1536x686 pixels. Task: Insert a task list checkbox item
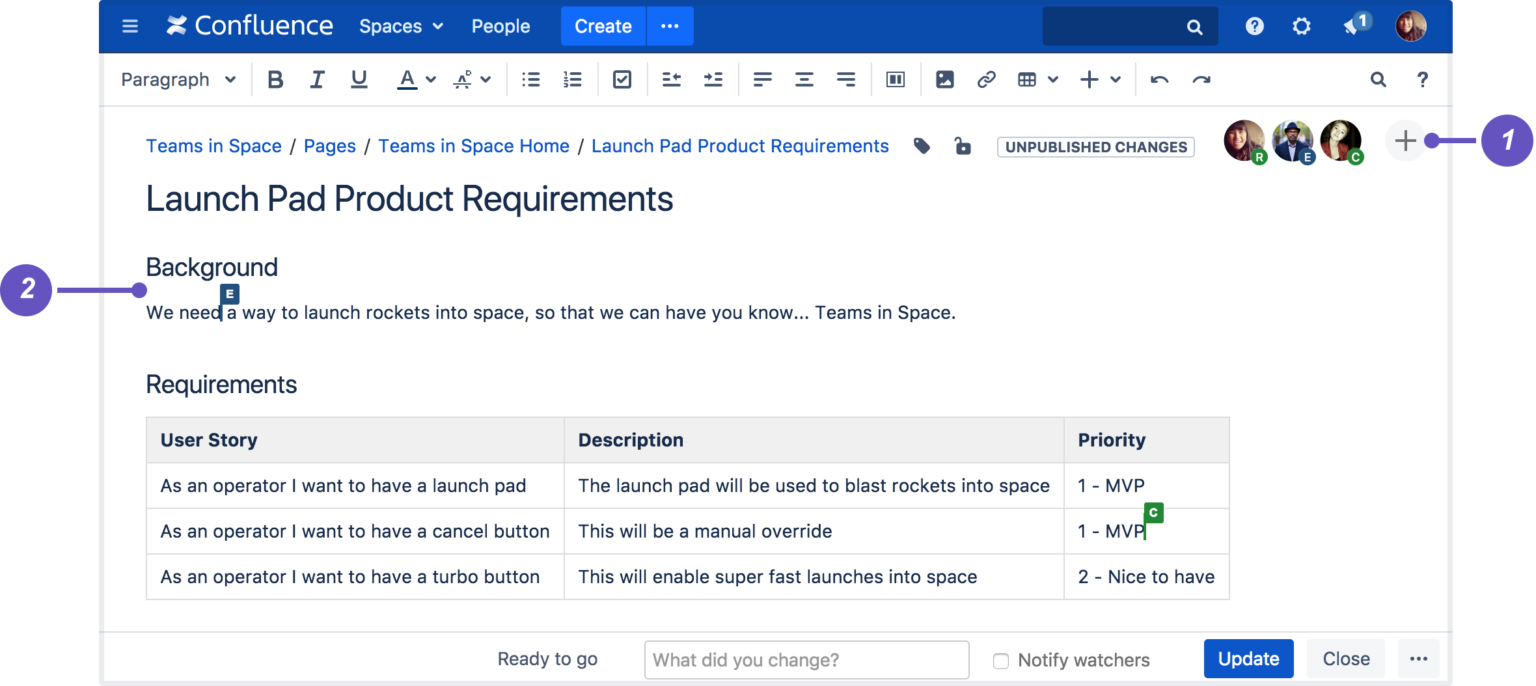[x=622, y=79]
